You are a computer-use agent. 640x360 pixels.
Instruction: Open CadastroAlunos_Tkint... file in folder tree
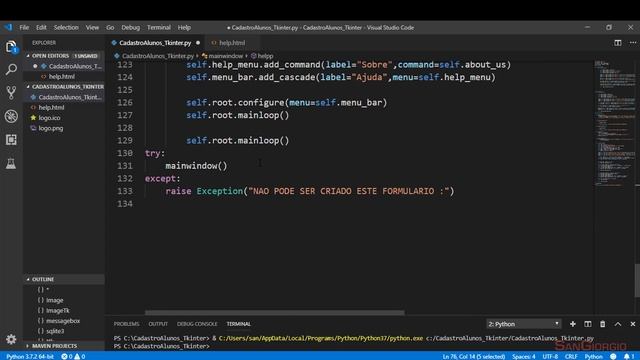[x=65, y=97]
